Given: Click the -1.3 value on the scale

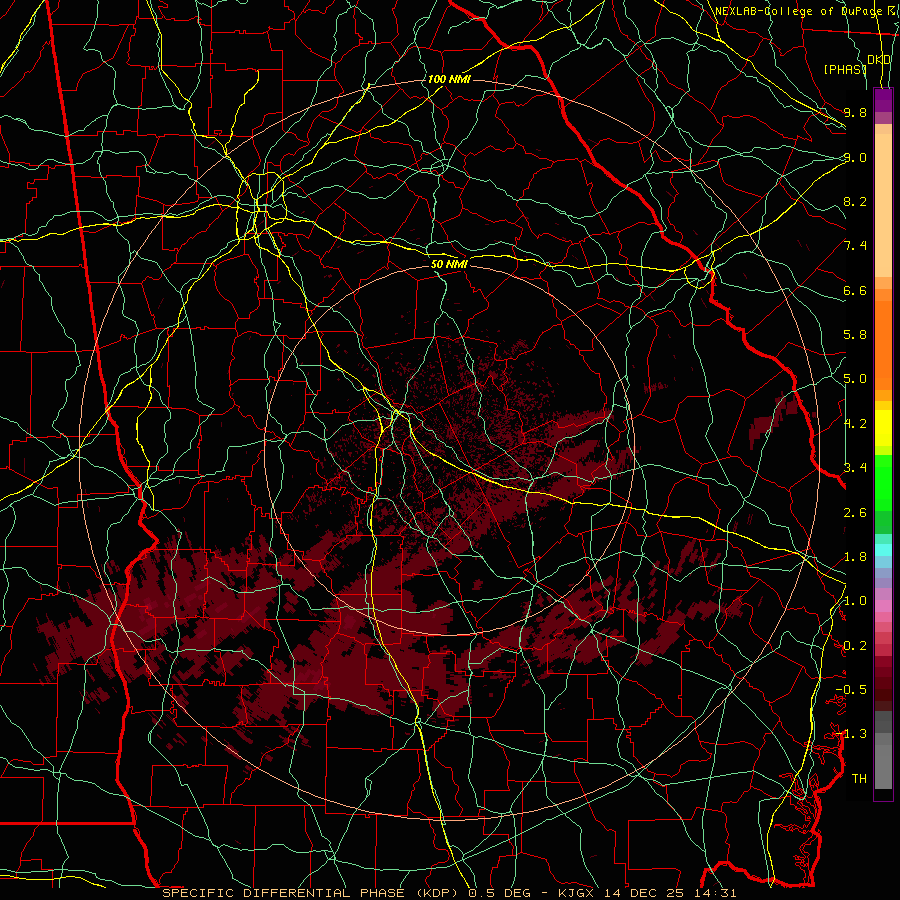Looking at the screenshot, I should [851, 734].
